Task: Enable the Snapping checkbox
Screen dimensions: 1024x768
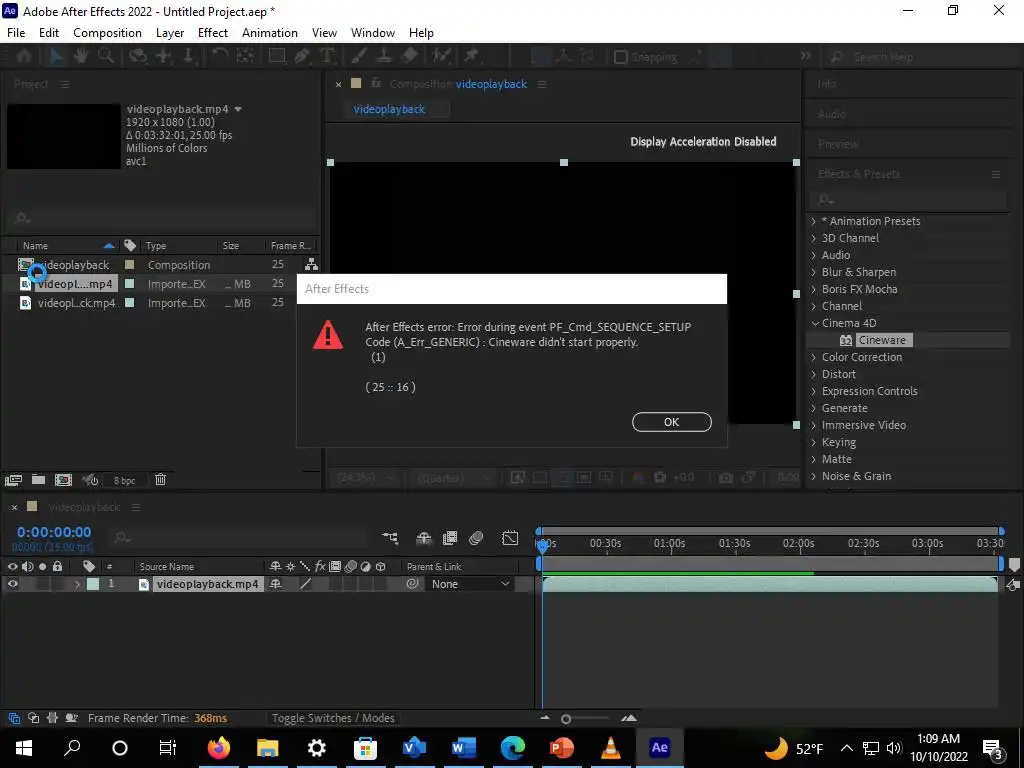Action: coord(621,57)
